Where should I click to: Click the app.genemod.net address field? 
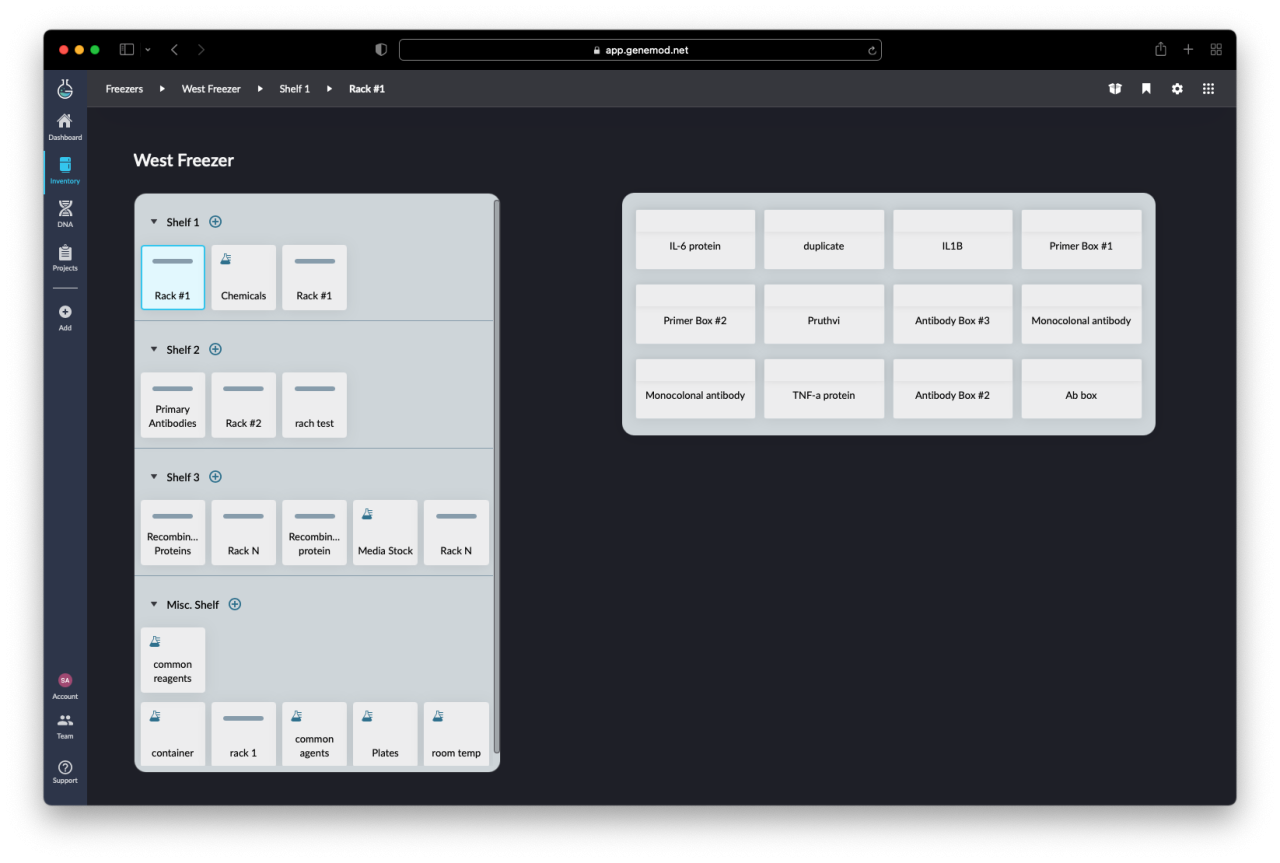[x=640, y=50]
